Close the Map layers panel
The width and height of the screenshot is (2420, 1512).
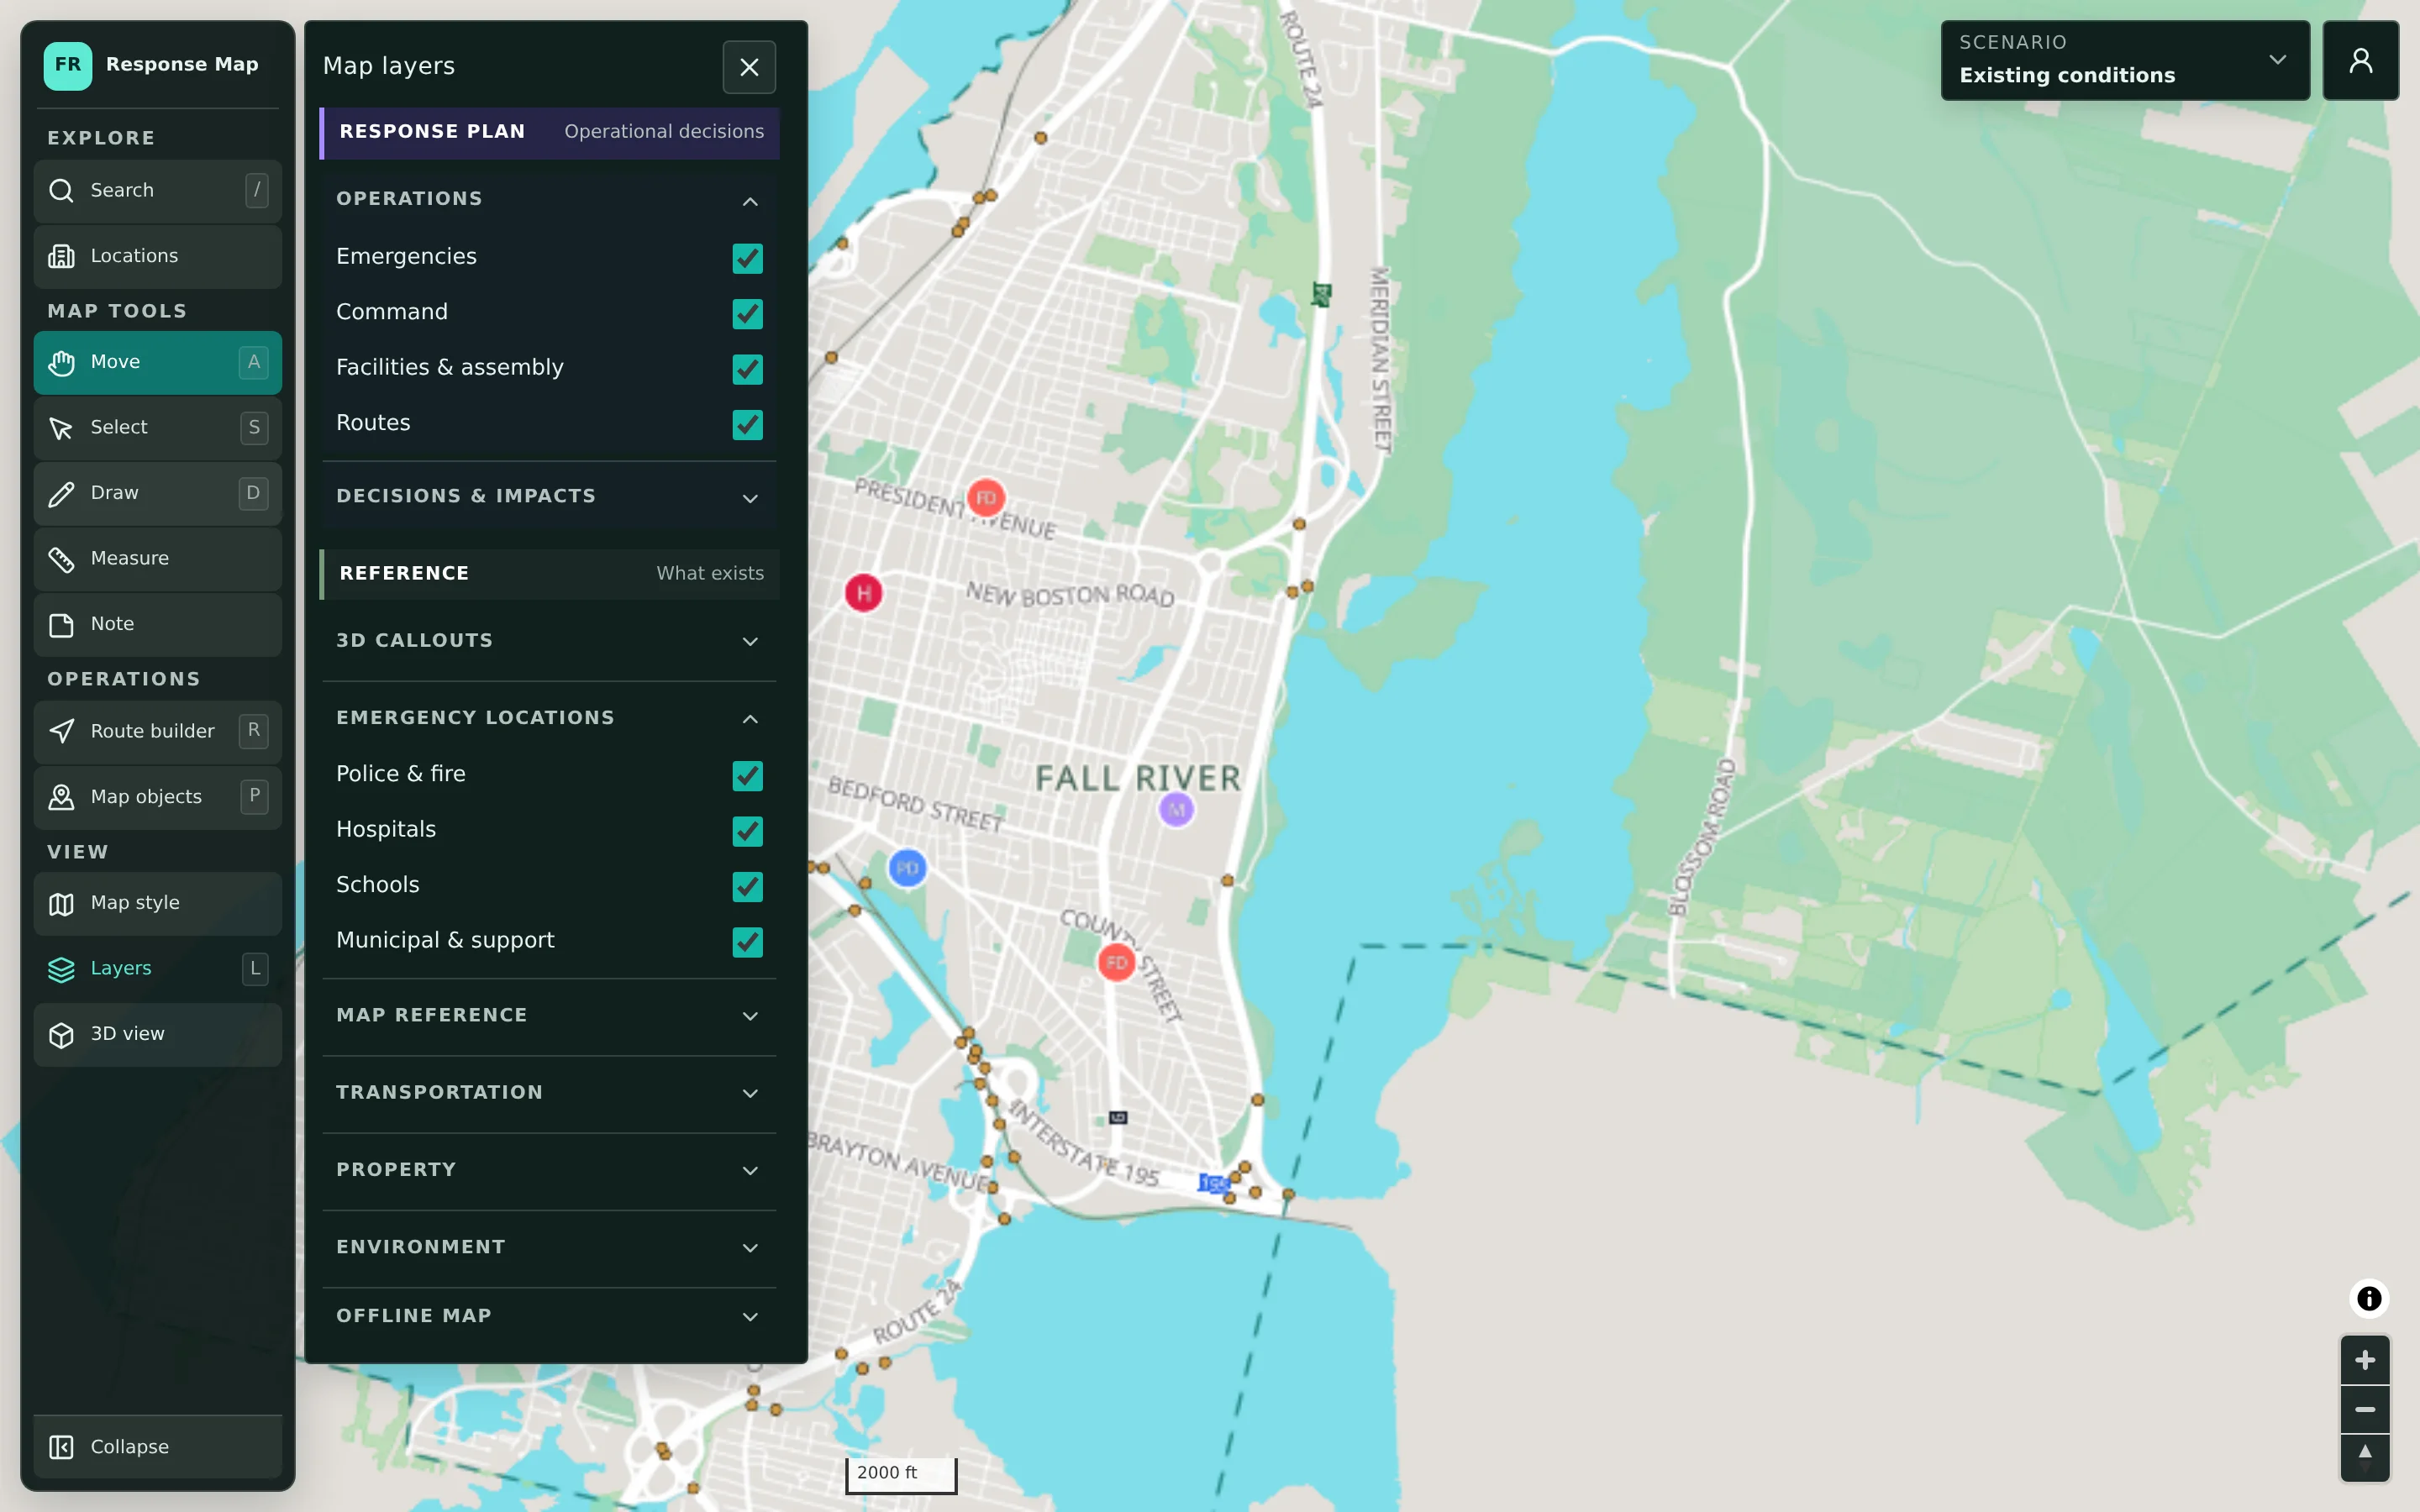pos(749,67)
